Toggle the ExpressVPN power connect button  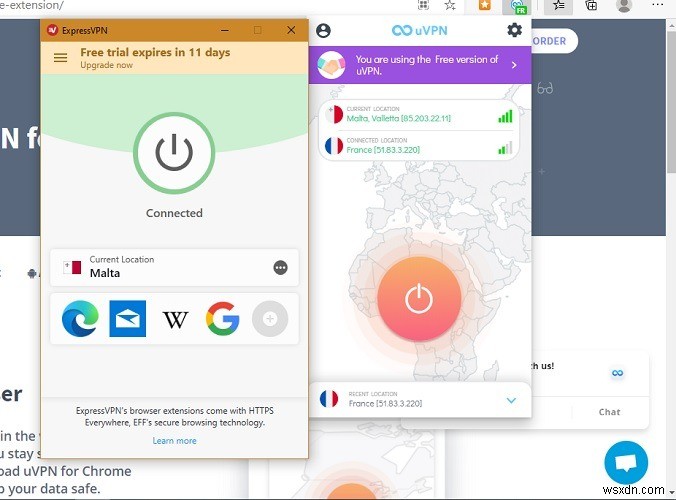(174, 153)
